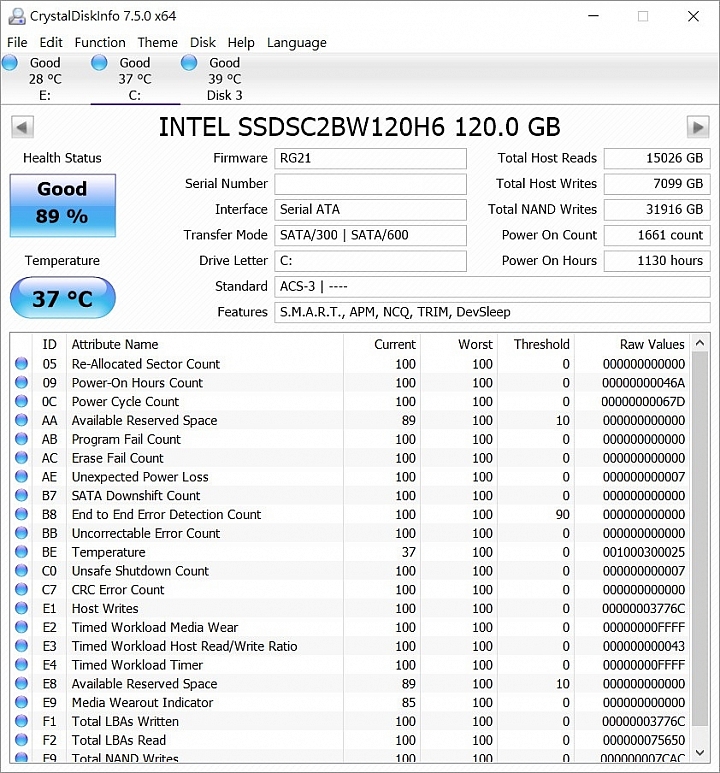Click status dot for Unexpected Power Loss

tap(21, 477)
